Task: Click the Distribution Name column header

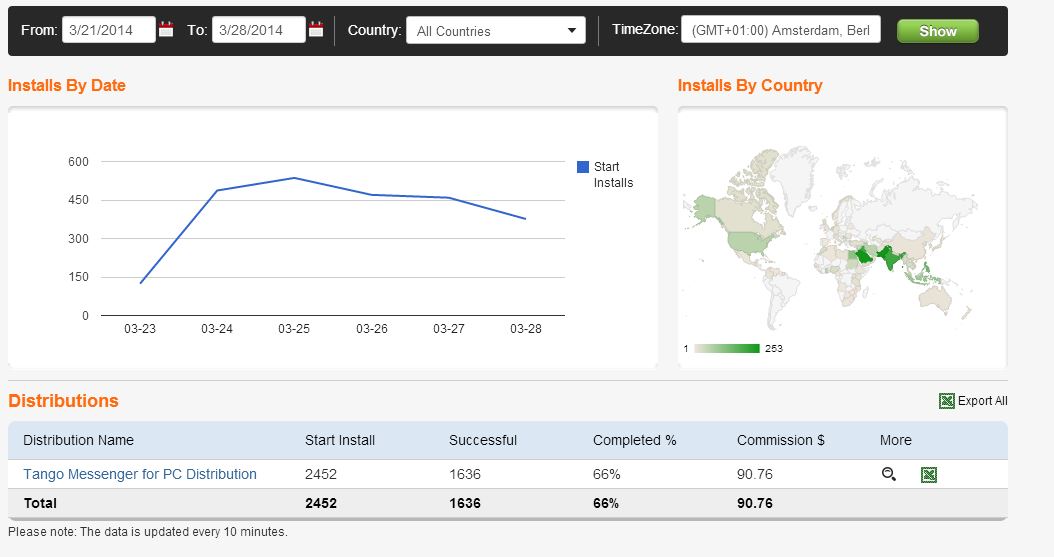Action: 79,440
